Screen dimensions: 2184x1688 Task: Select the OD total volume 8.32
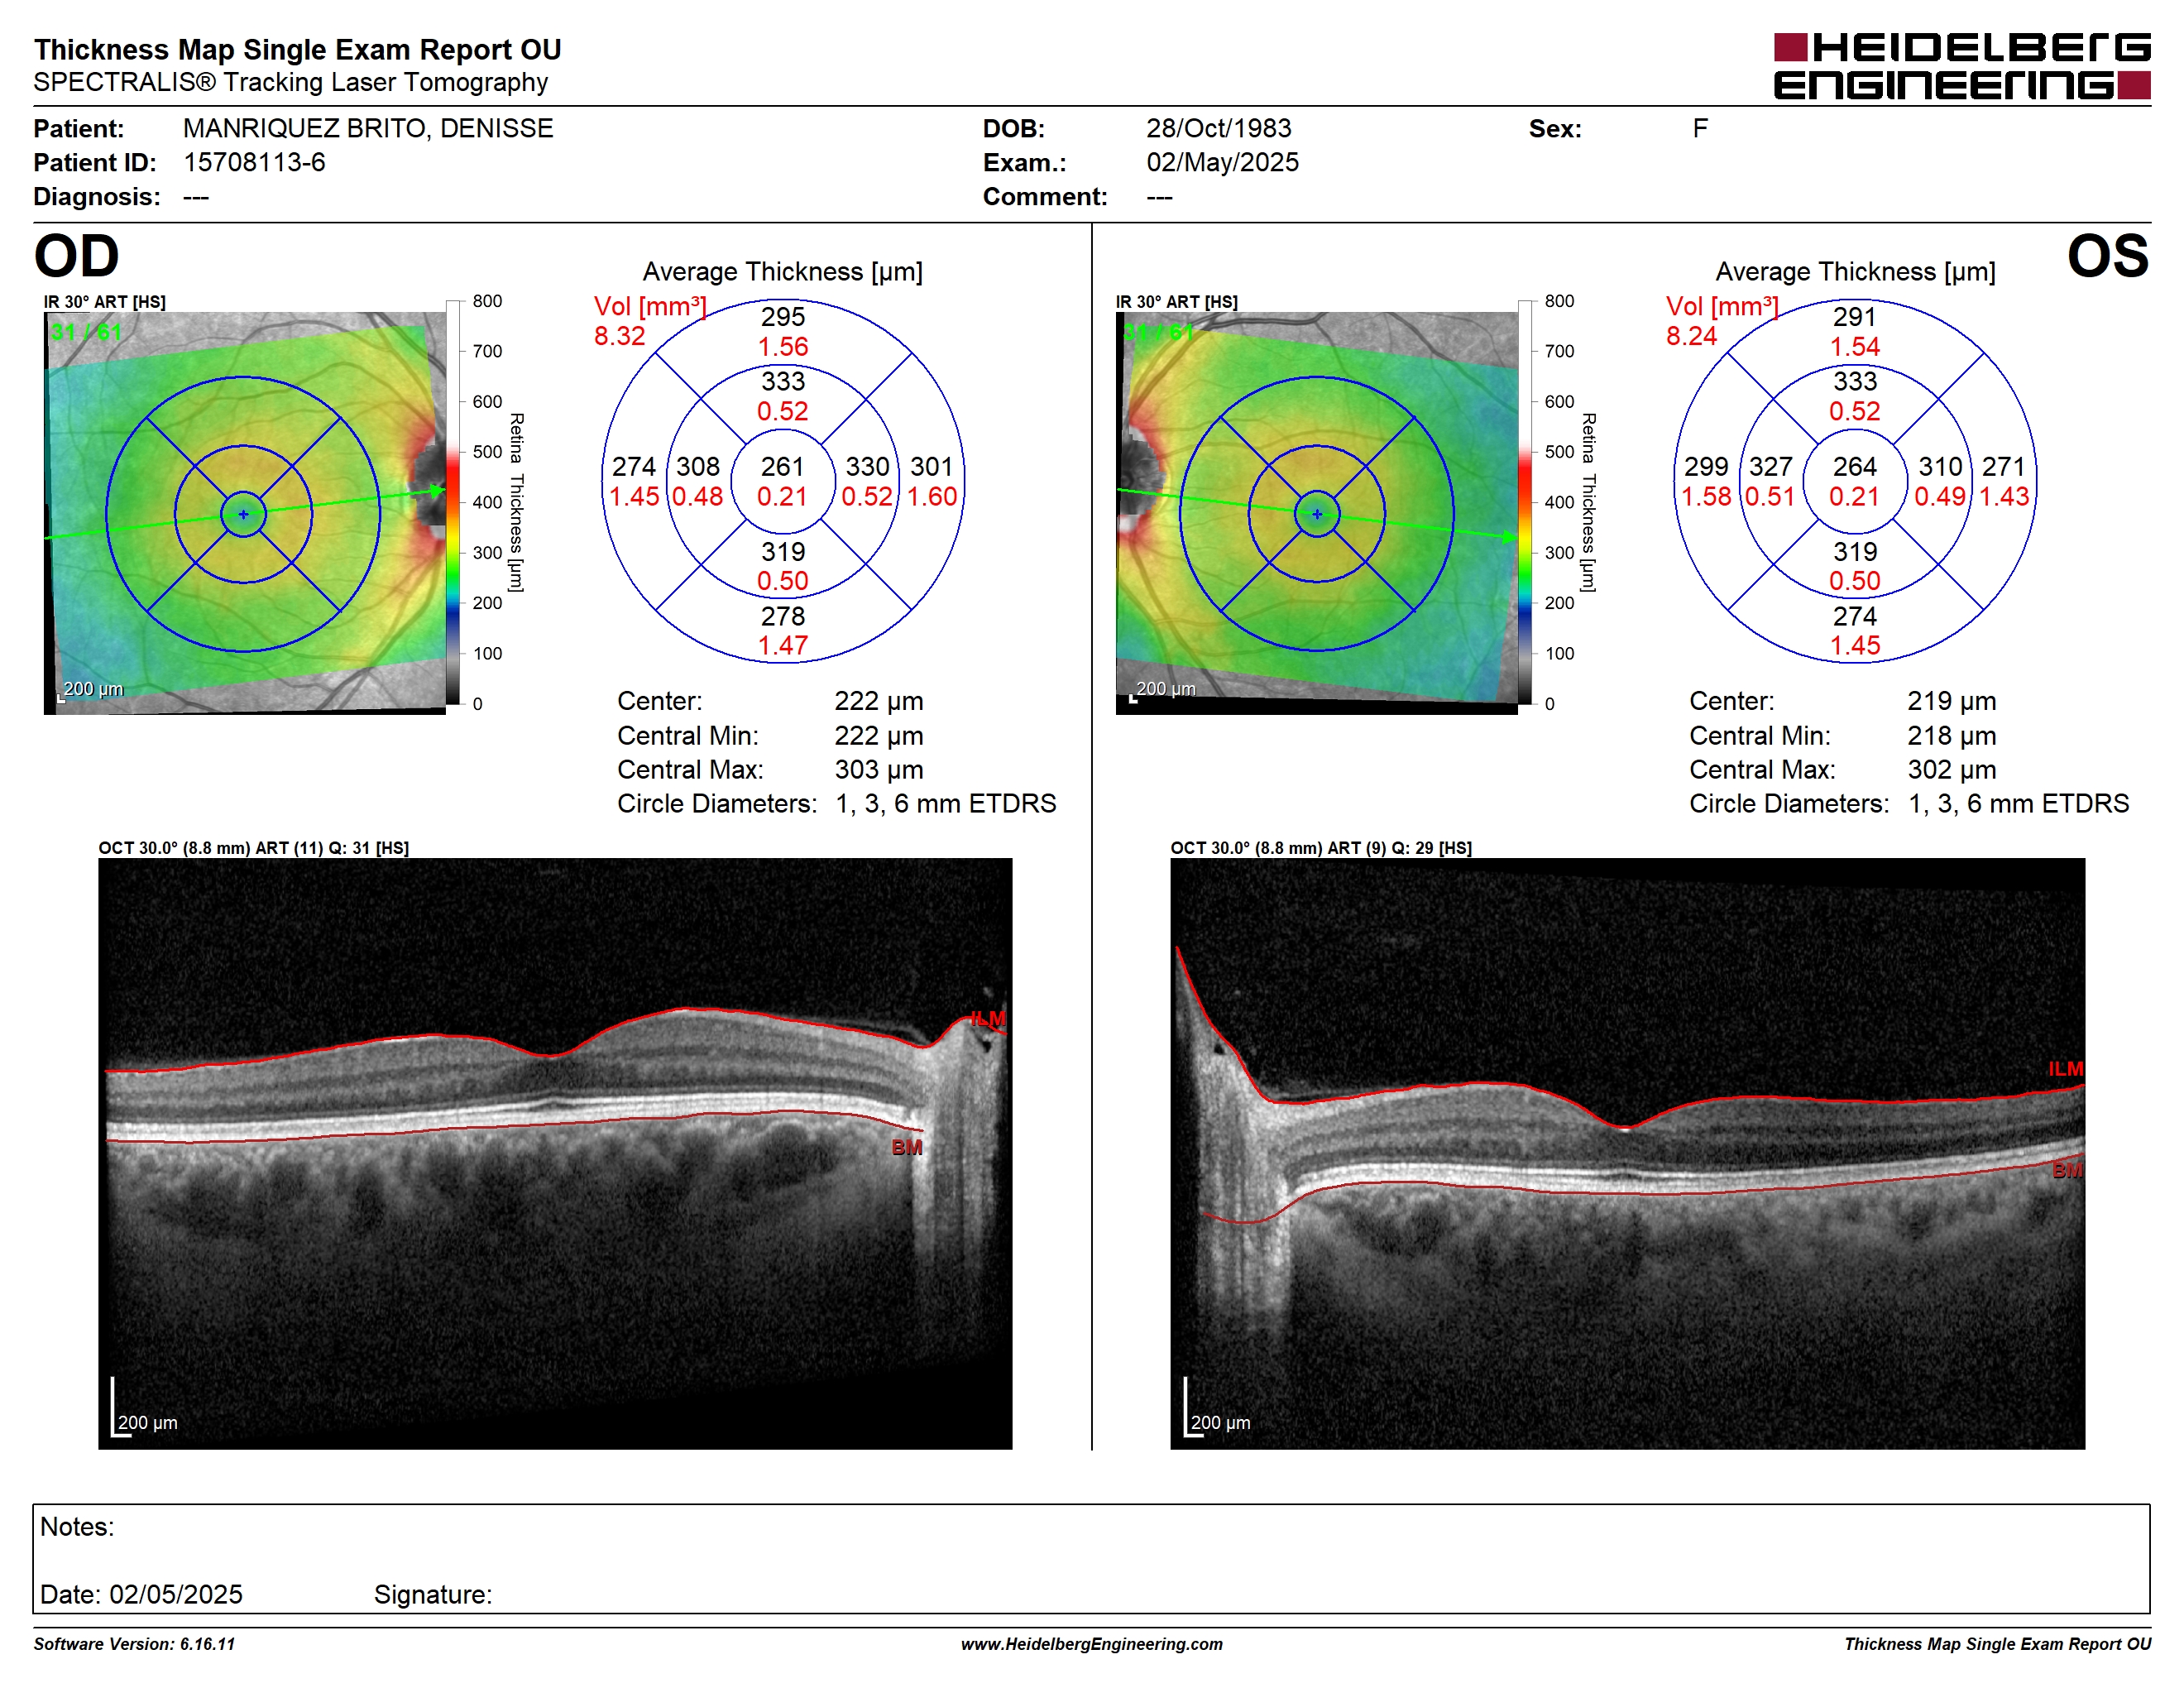(x=619, y=336)
